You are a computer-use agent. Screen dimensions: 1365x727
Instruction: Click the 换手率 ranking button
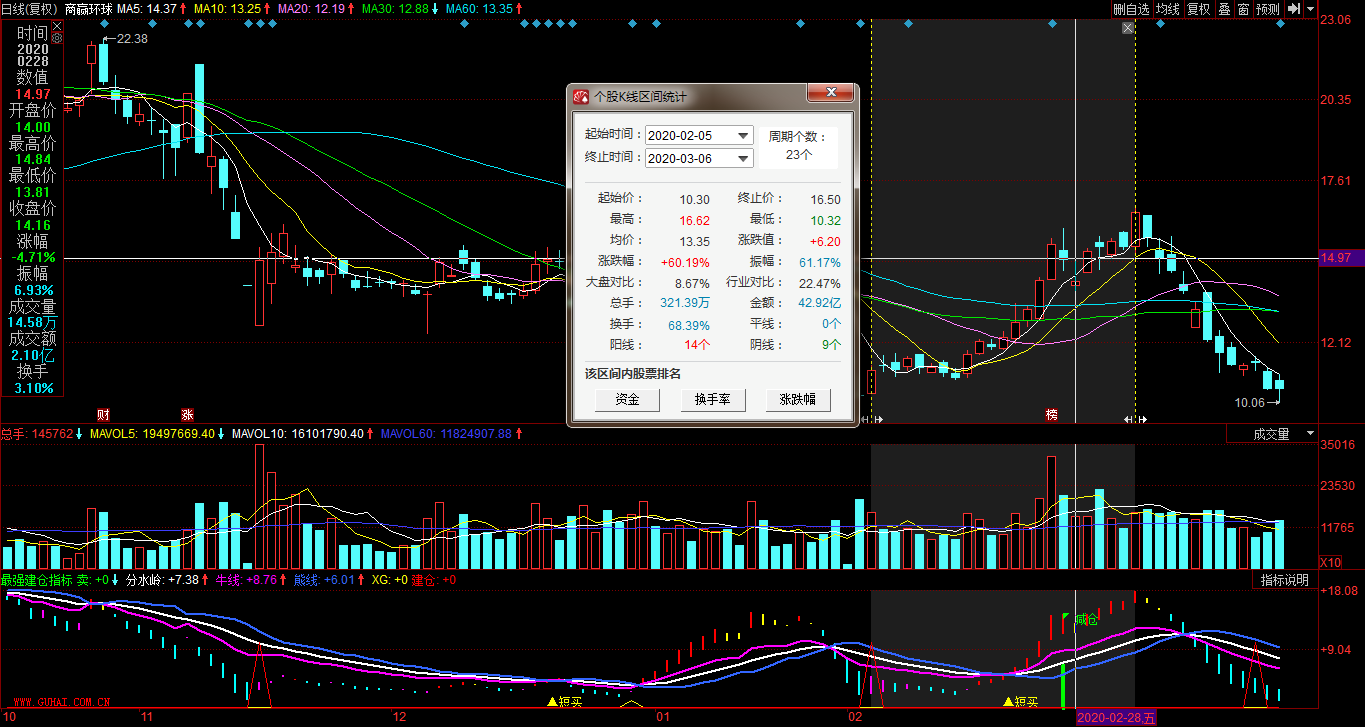713,399
